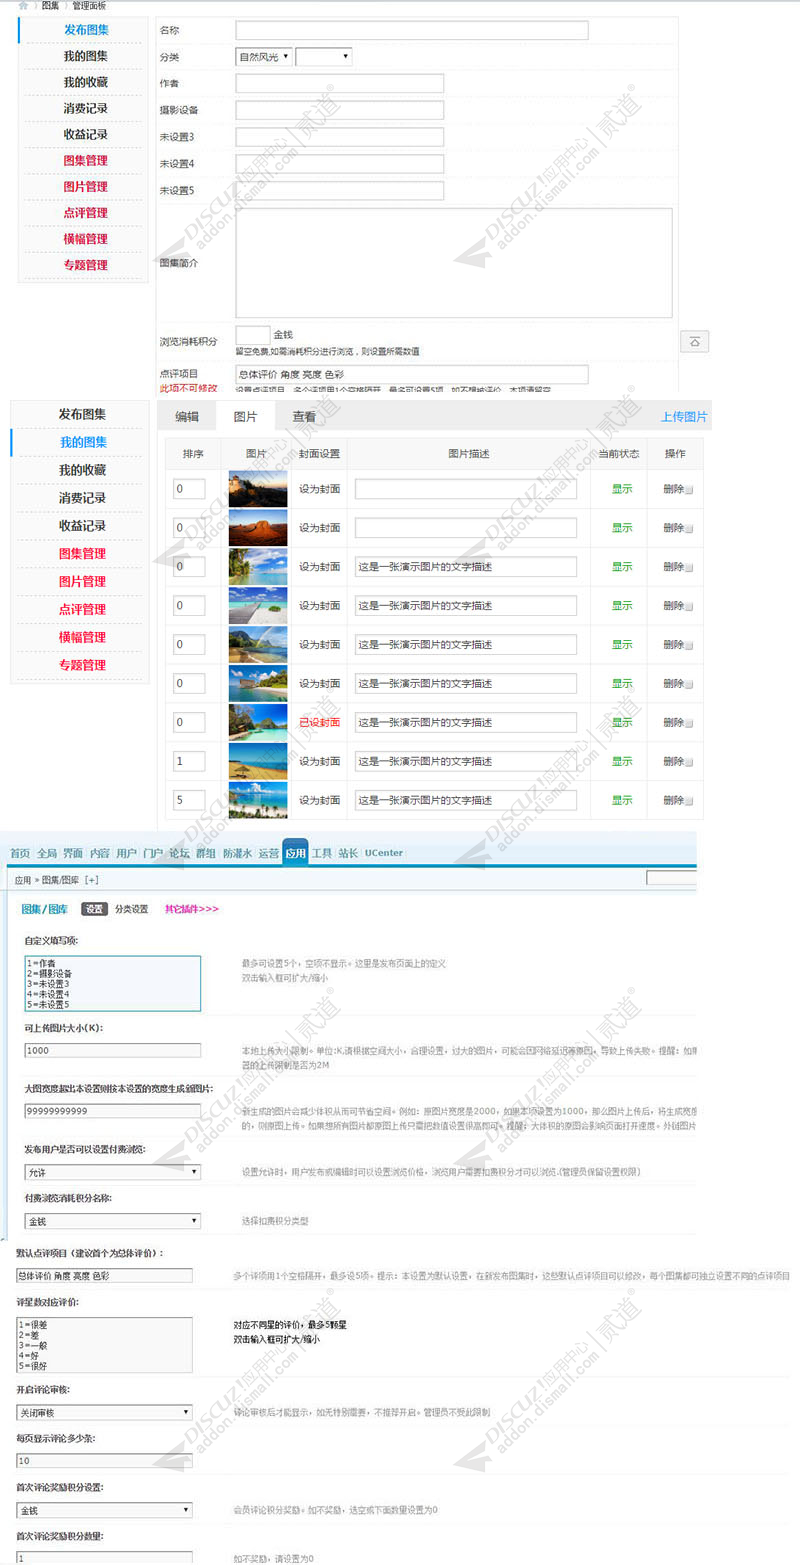
Task: Click 设为封面 in the row with sort 5
Action: (319, 801)
